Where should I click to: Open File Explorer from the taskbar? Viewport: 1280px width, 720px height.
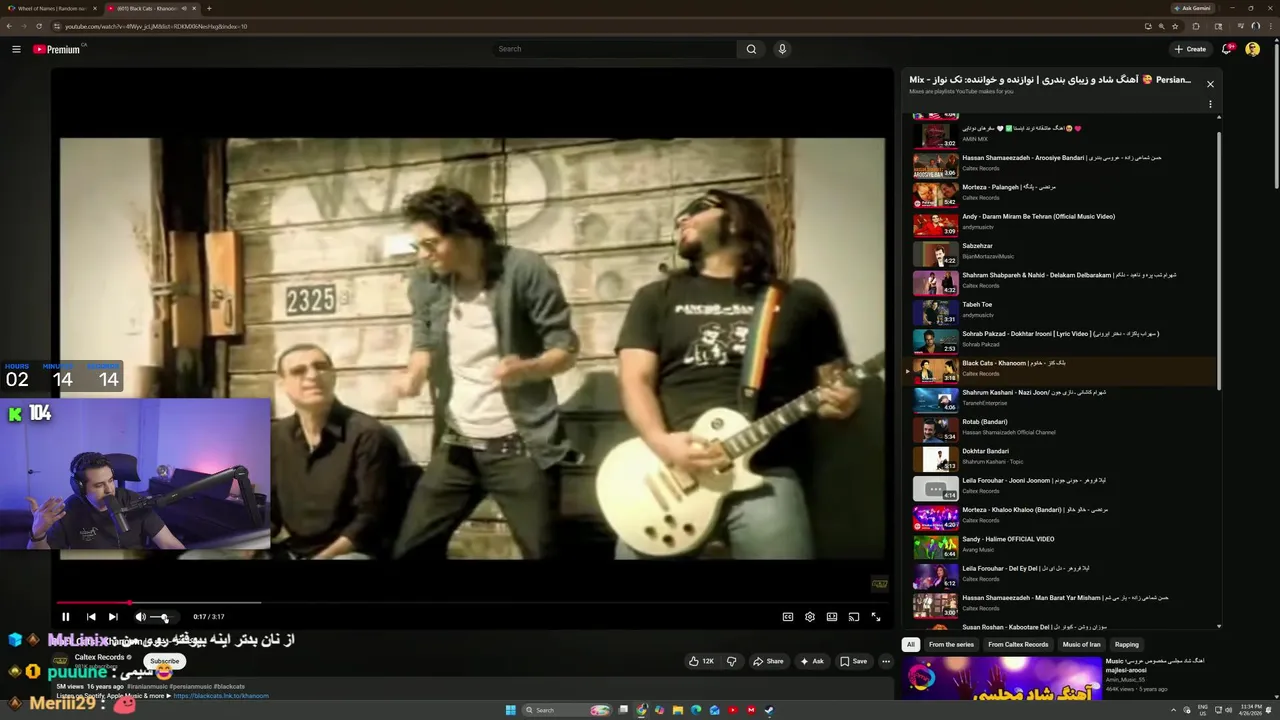point(678,710)
